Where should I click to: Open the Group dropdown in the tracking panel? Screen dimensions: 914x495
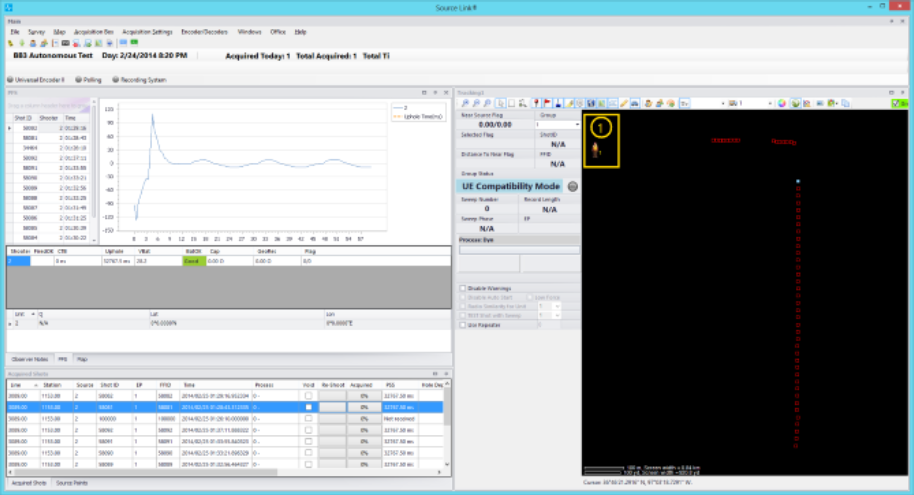pyautogui.click(x=575, y=124)
